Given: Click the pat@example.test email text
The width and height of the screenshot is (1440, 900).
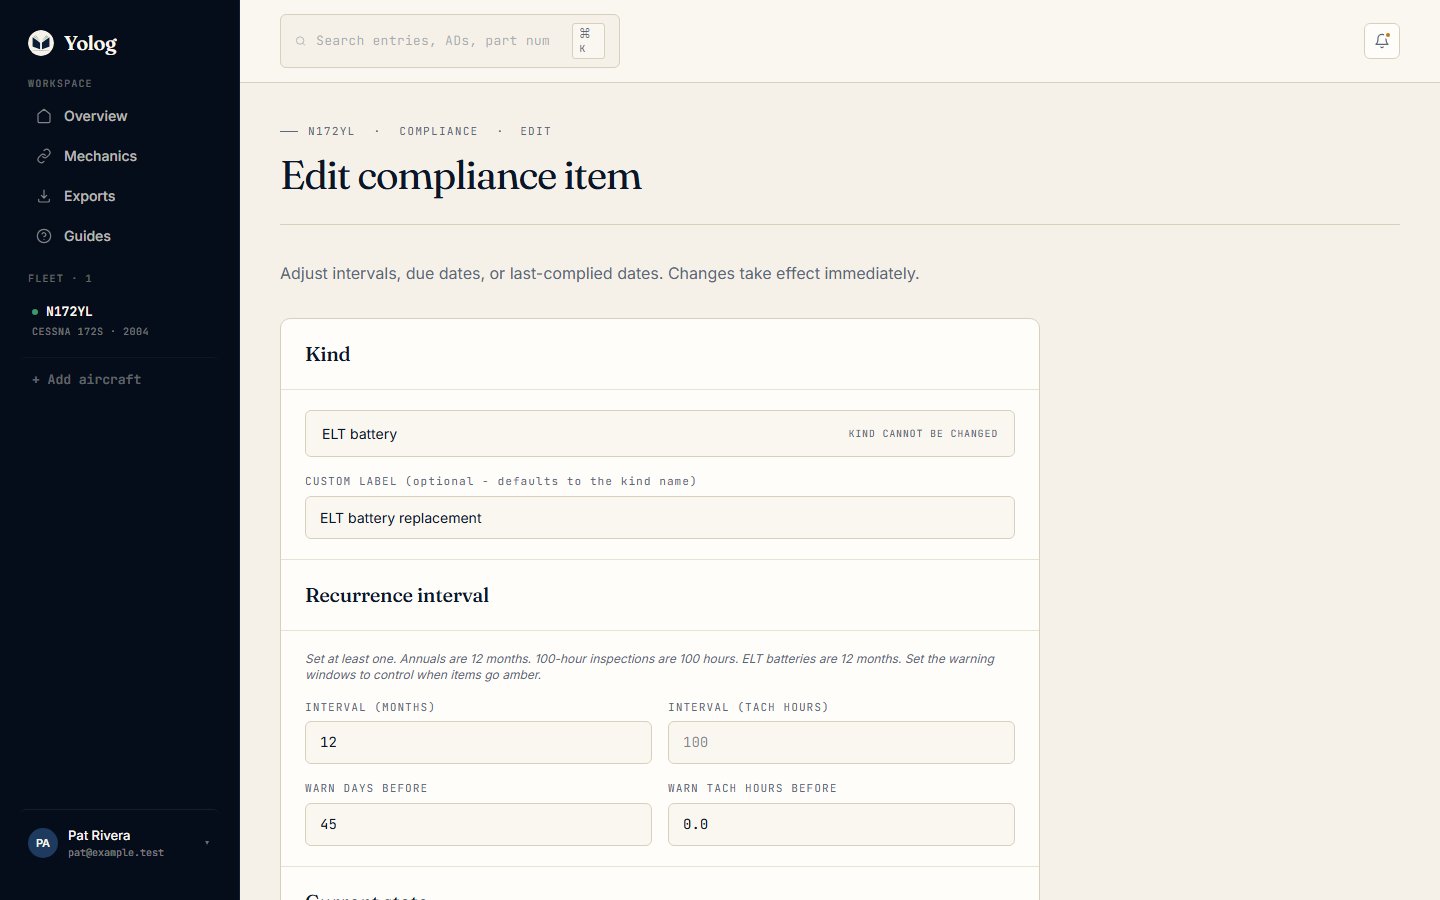Looking at the screenshot, I should tap(116, 853).
